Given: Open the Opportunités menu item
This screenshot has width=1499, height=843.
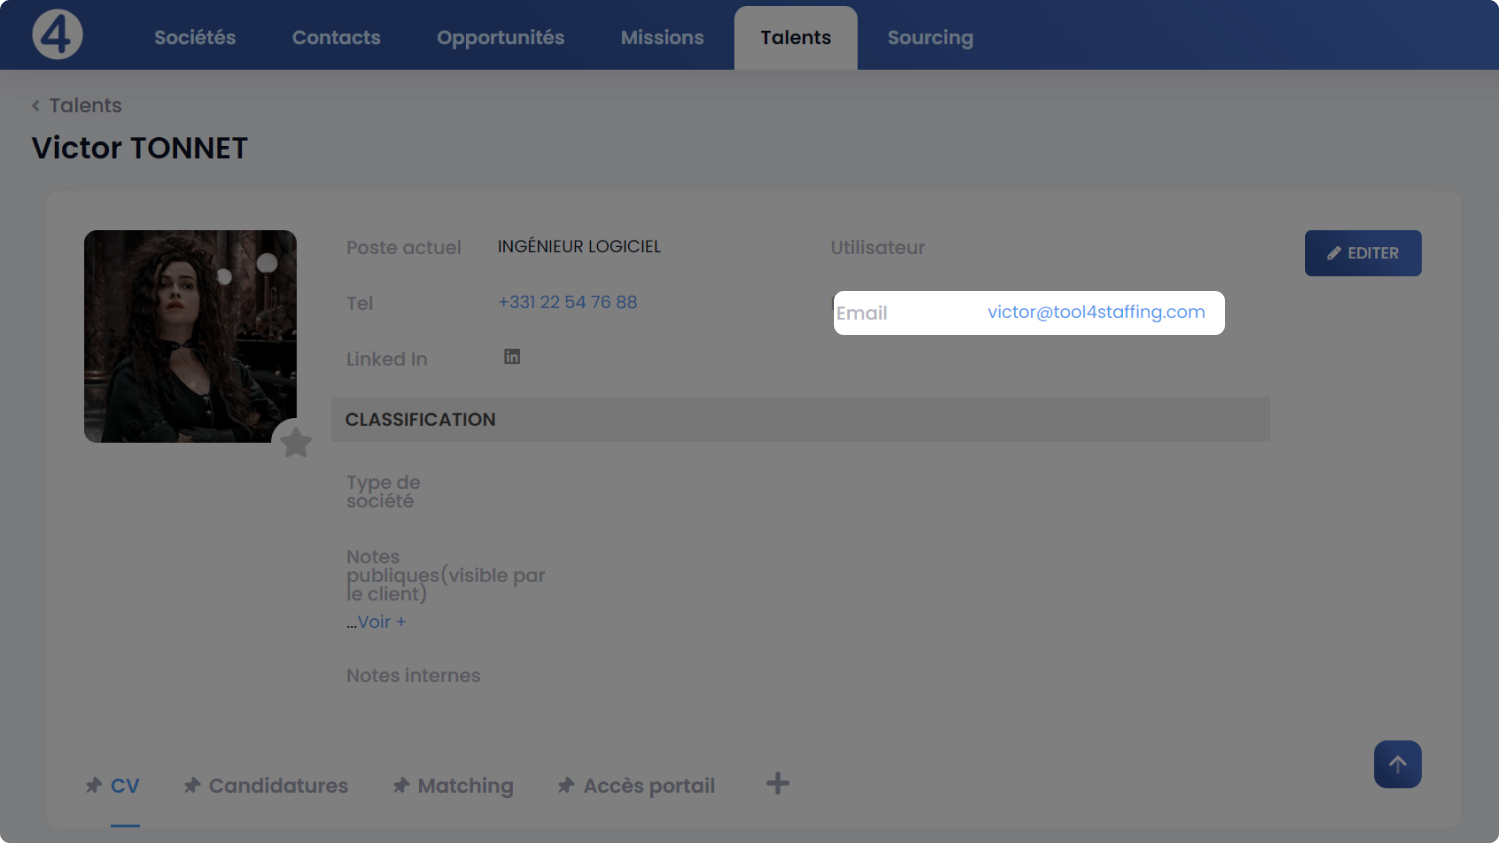Looking at the screenshot, I should point(500,38).
